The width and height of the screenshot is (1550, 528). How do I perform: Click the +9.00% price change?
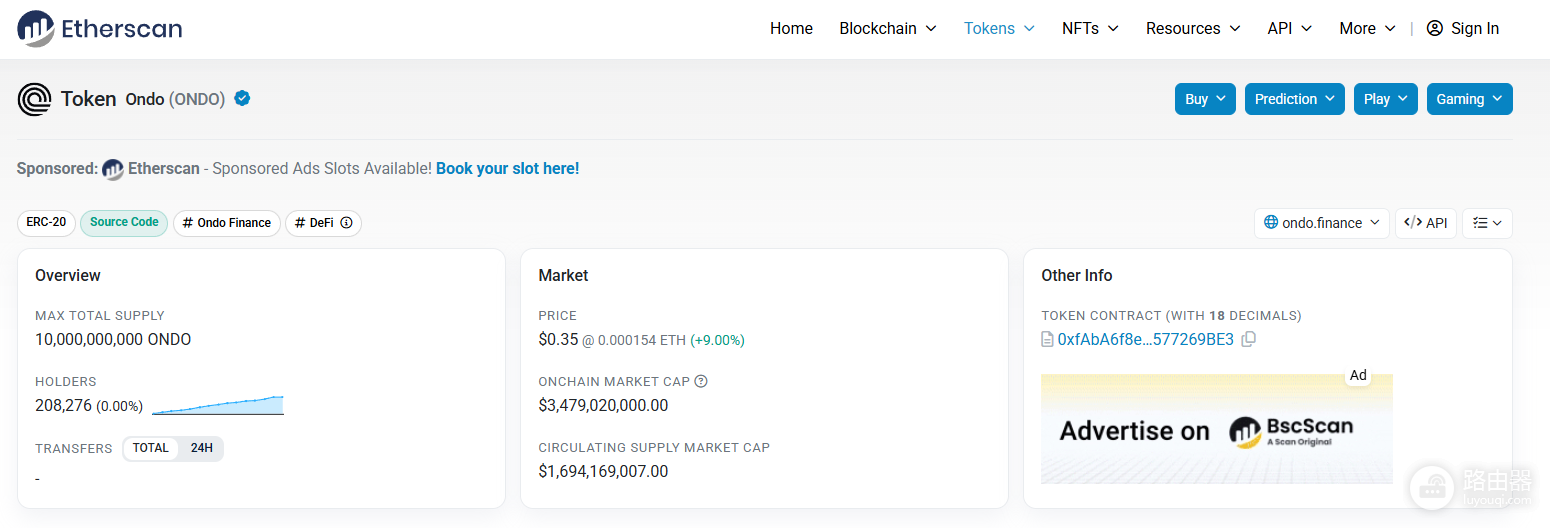(717, 340)
